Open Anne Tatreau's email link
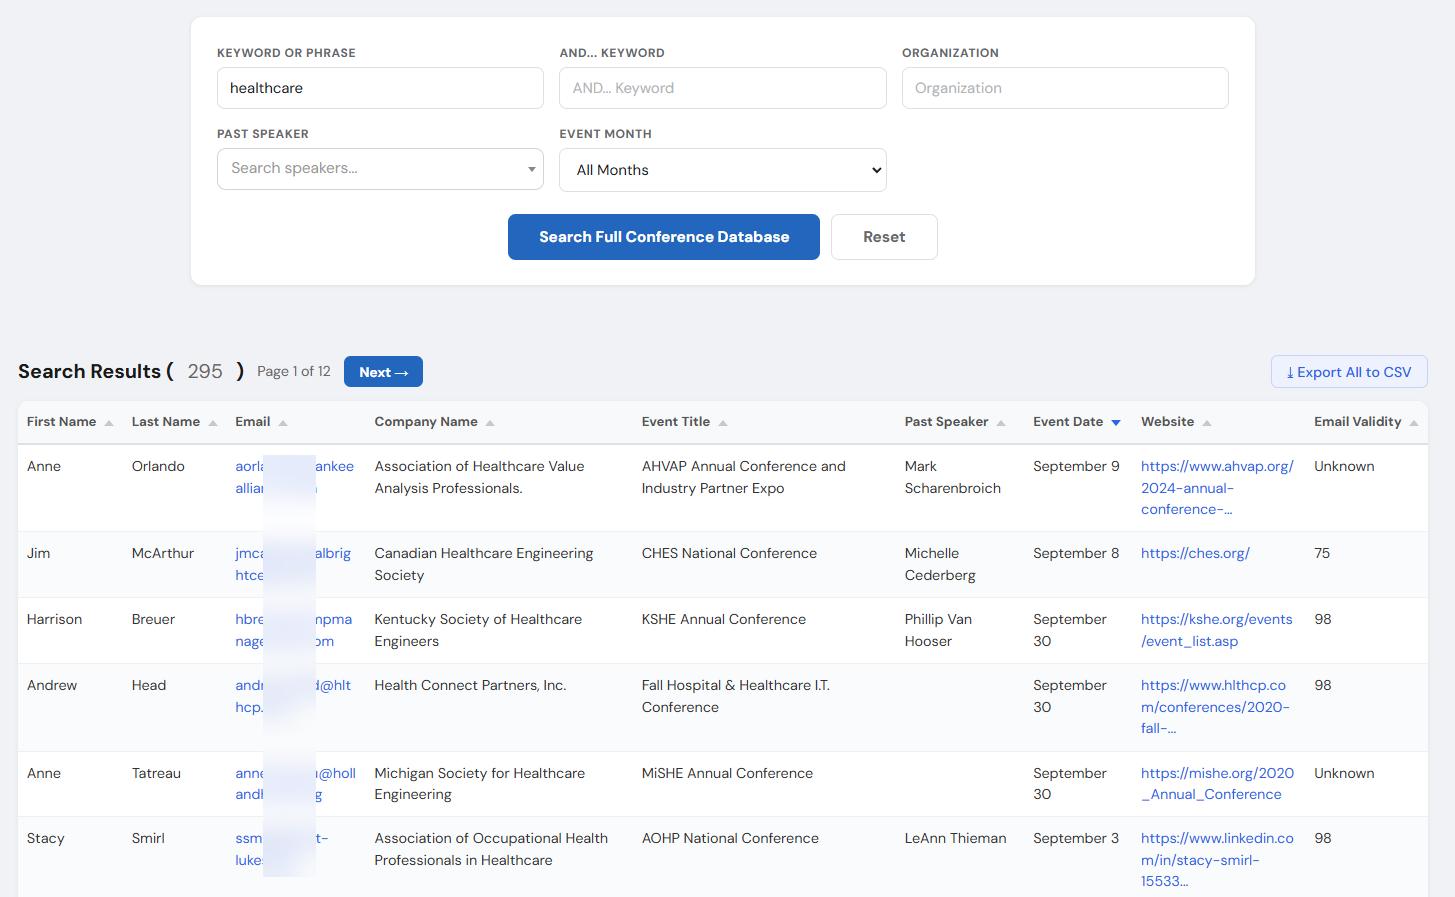 tap(295, 784)
